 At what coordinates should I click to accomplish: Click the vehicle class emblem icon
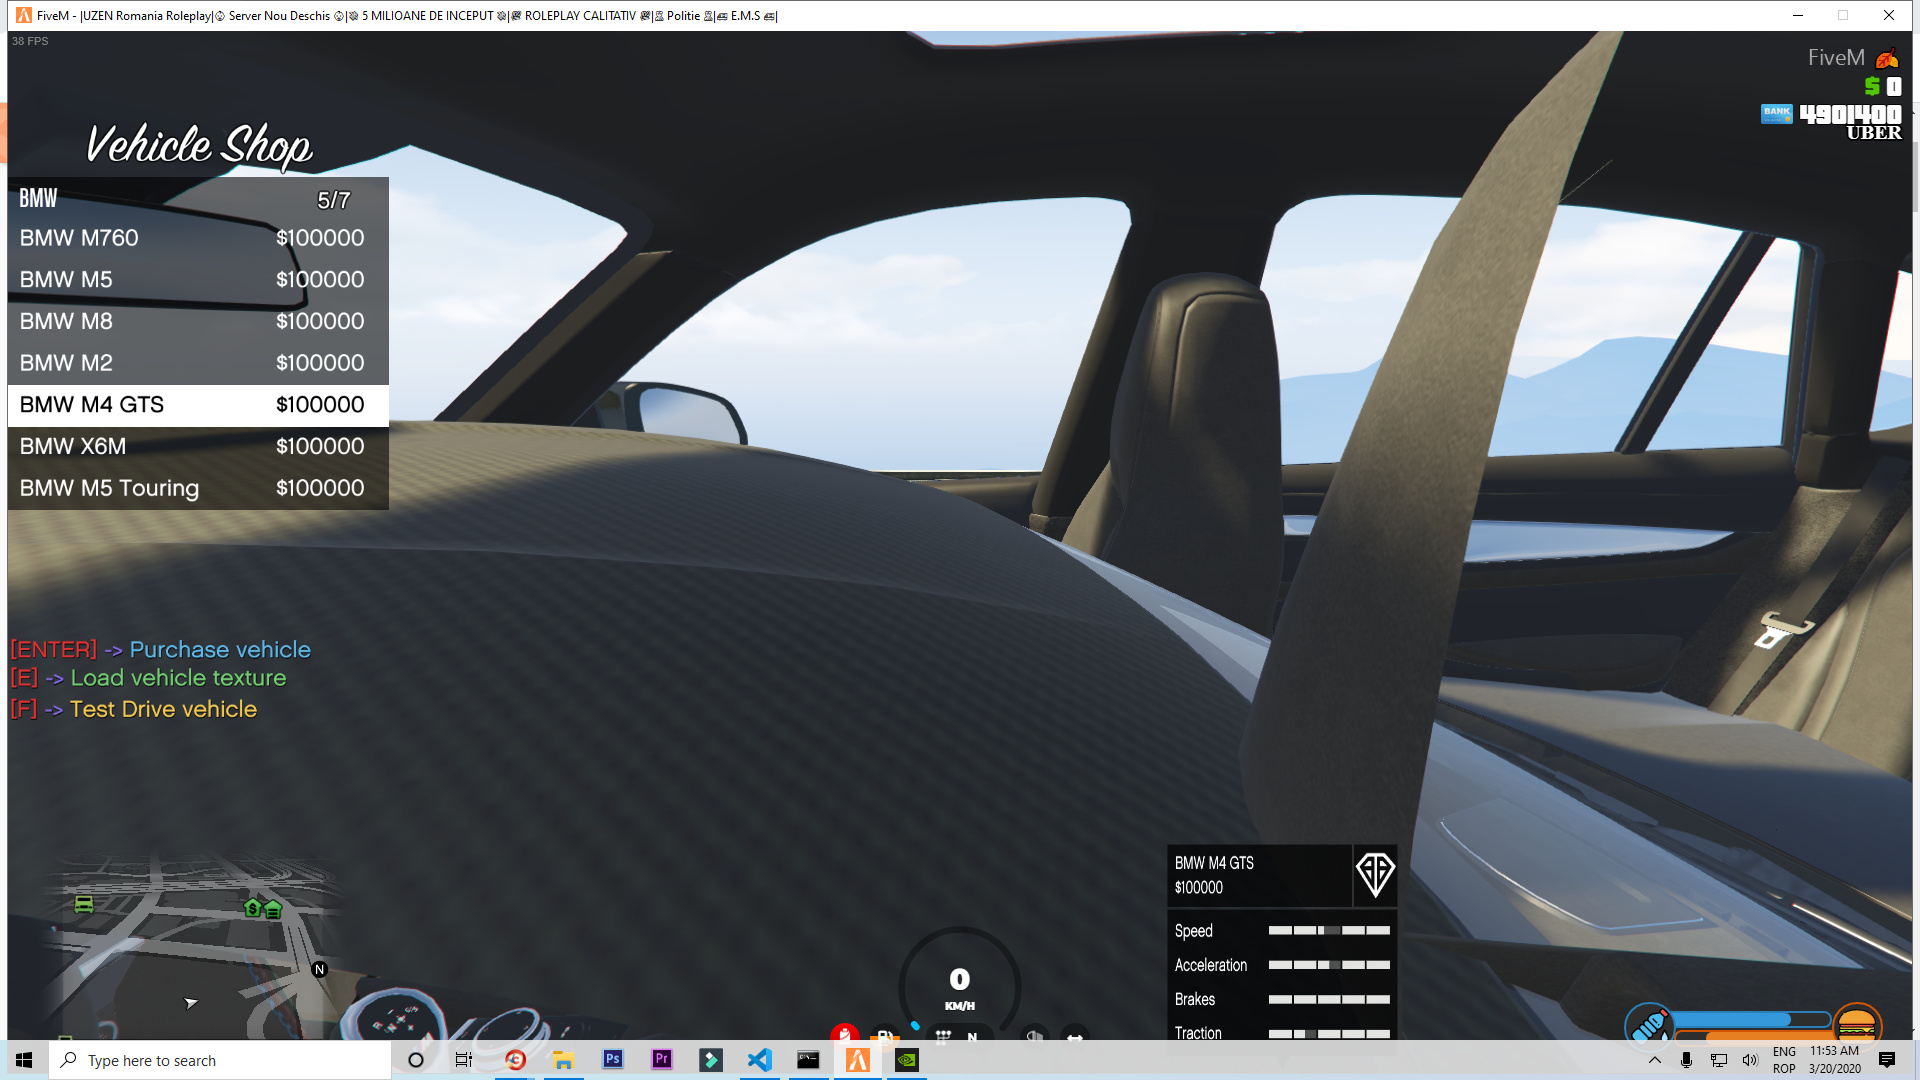[1375, 875]
